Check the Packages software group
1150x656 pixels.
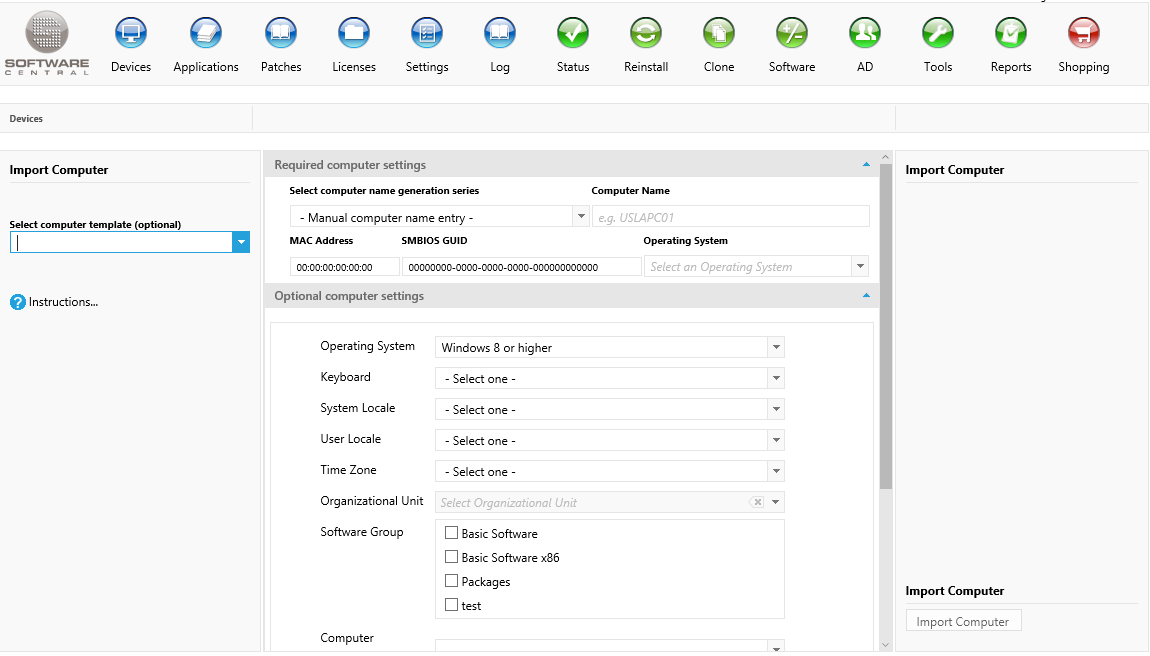click(x=452, y=582)
